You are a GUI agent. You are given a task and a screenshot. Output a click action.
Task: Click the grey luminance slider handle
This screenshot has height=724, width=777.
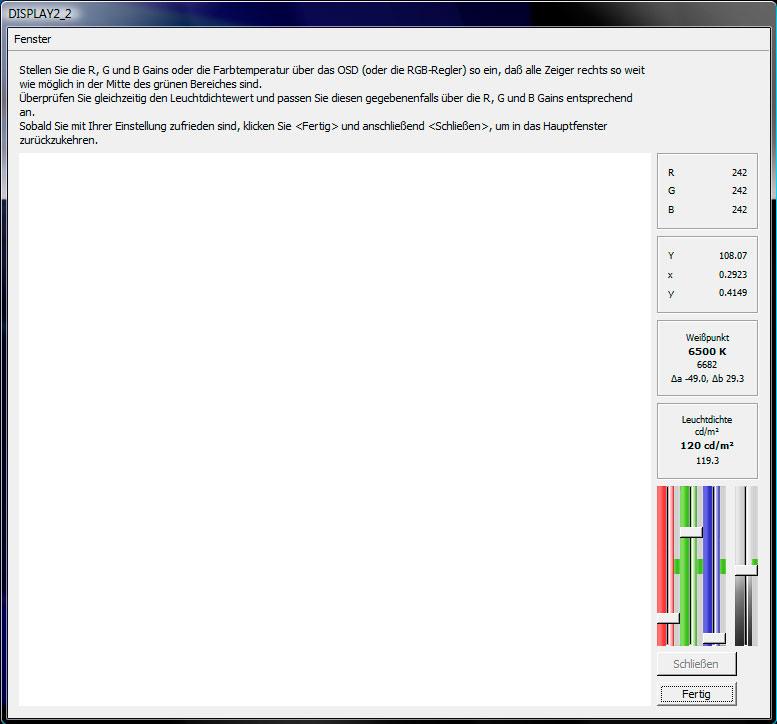[745, 569]
